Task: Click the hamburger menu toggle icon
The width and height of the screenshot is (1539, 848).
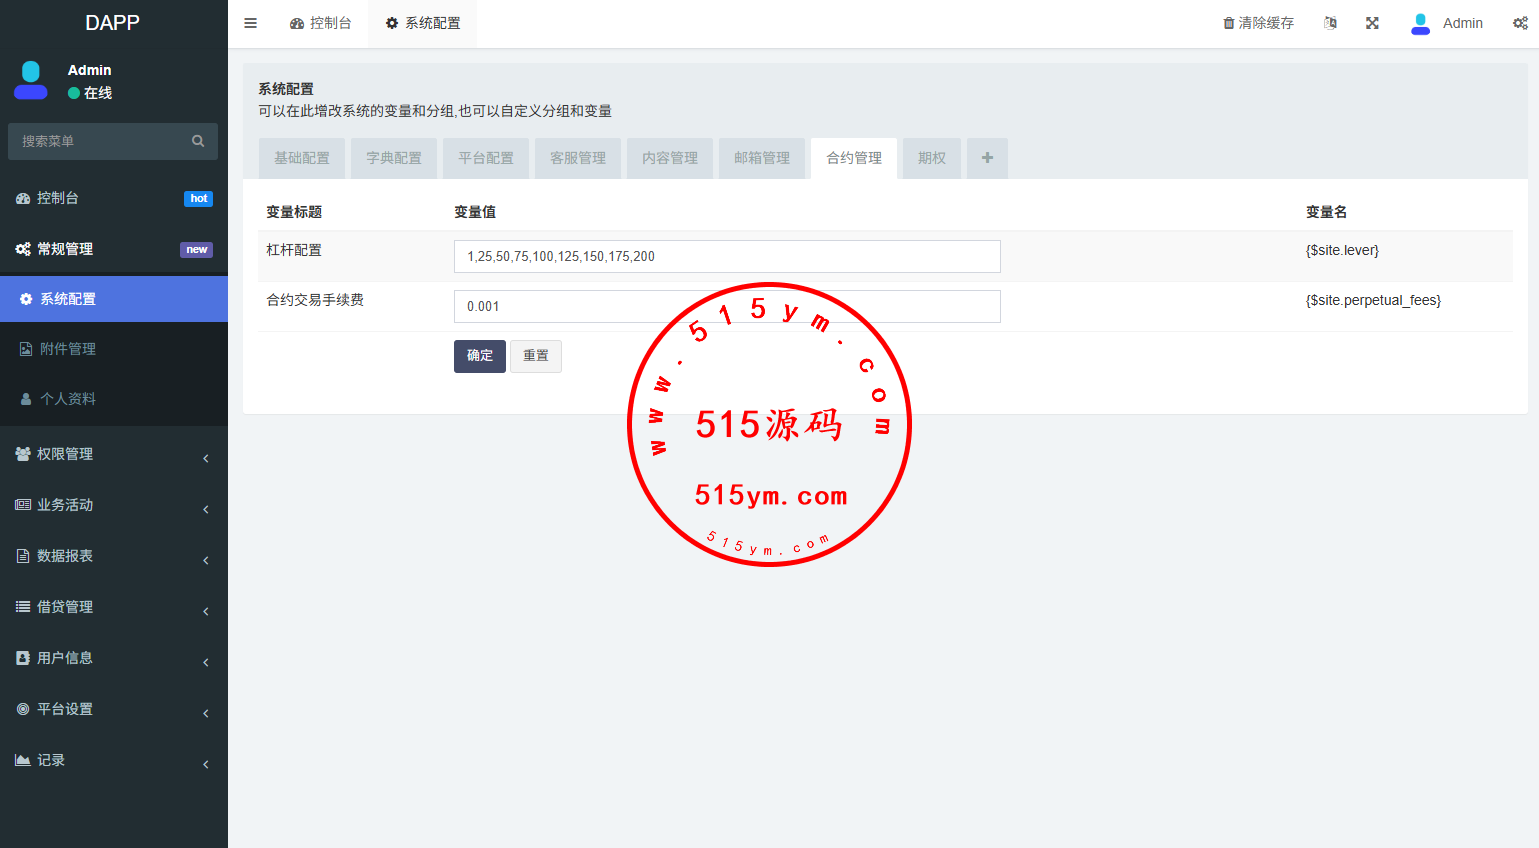Action: [x=251, y=23]
